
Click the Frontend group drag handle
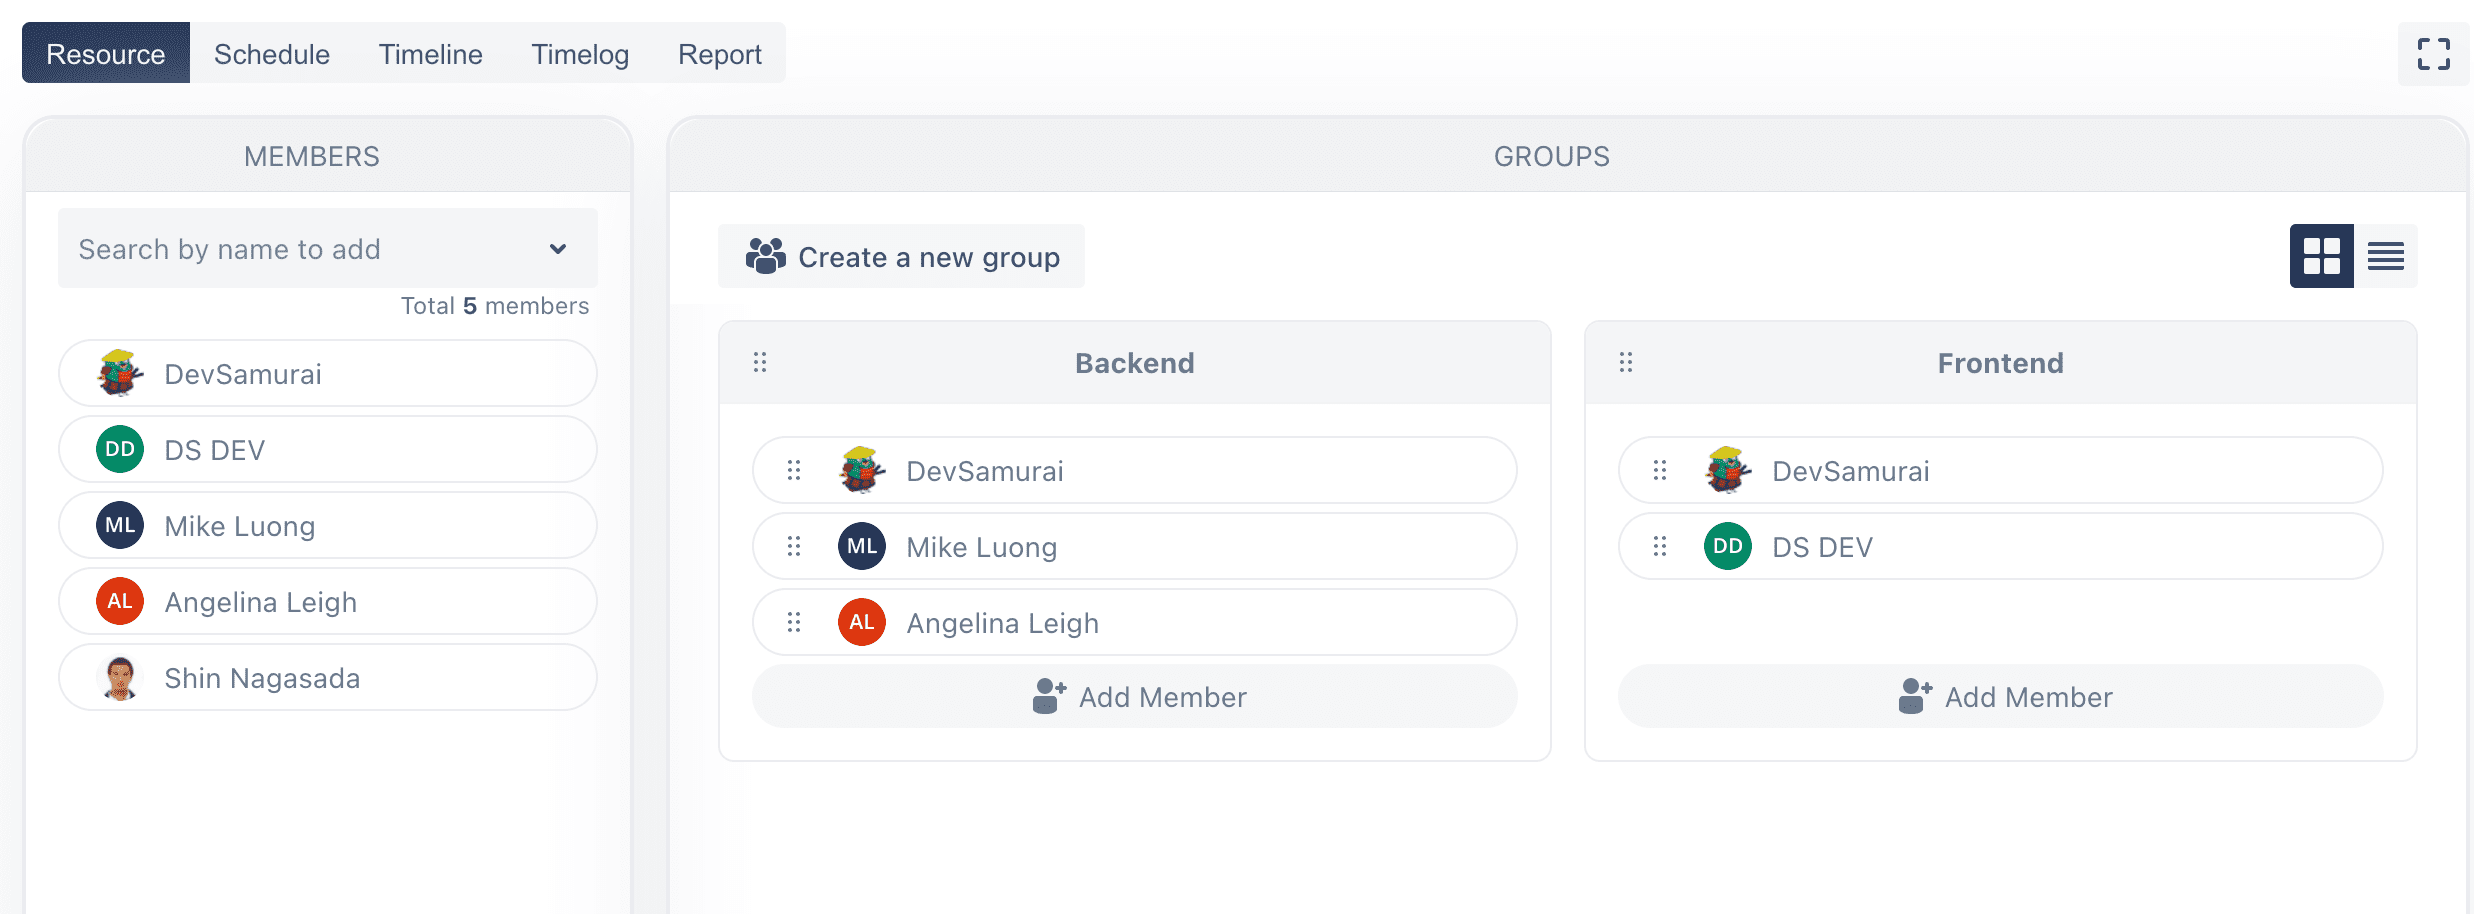coord(1626,362)
